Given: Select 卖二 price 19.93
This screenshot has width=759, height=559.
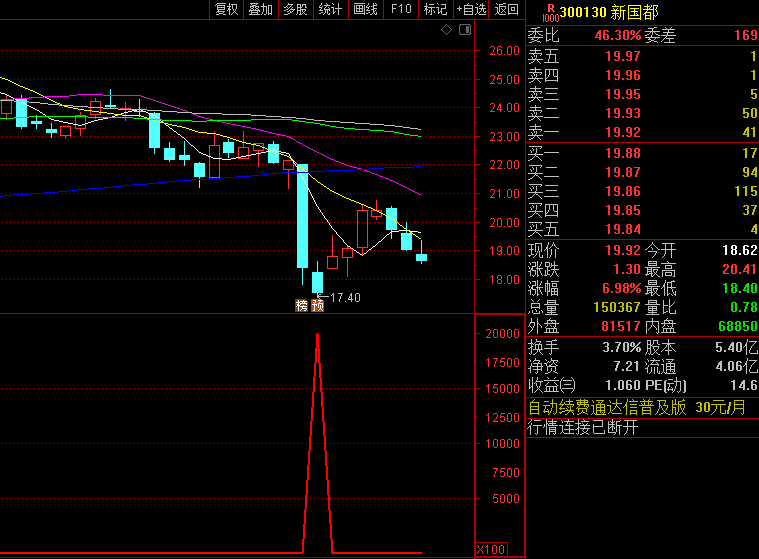Looking at the screenshot, I should pyautogui.click(x=623, y=113).
